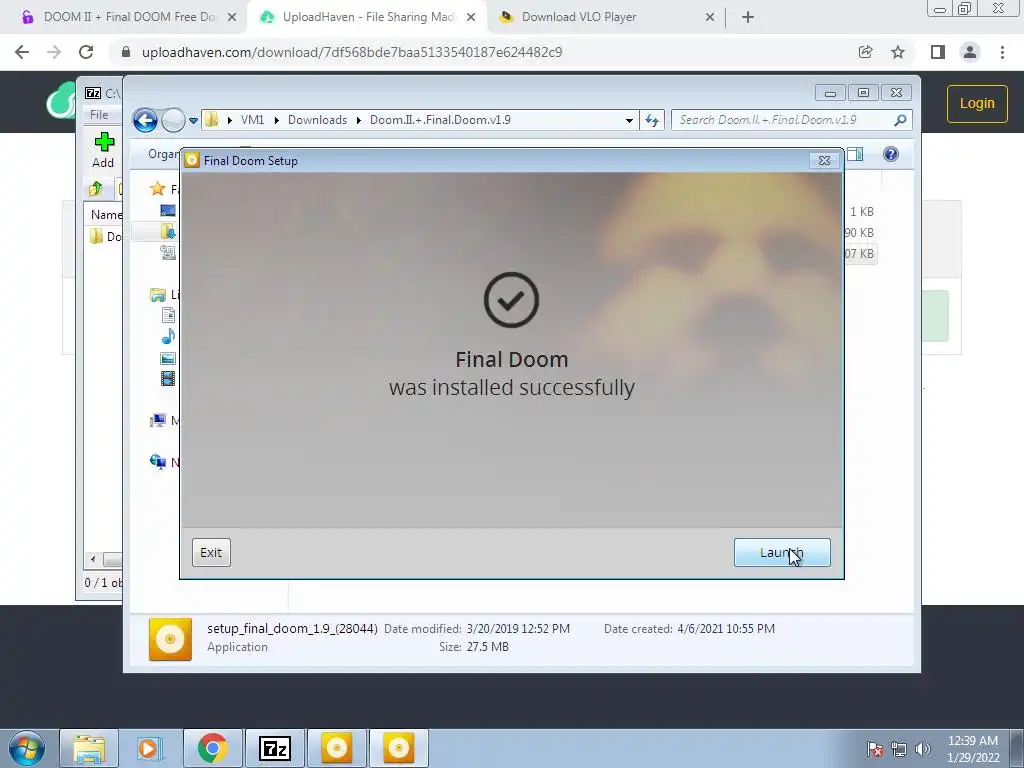Viewport: 1024px width, 768px height.
Task: Expand the Explorer address bar history dropdown
Action: (629, 120)
